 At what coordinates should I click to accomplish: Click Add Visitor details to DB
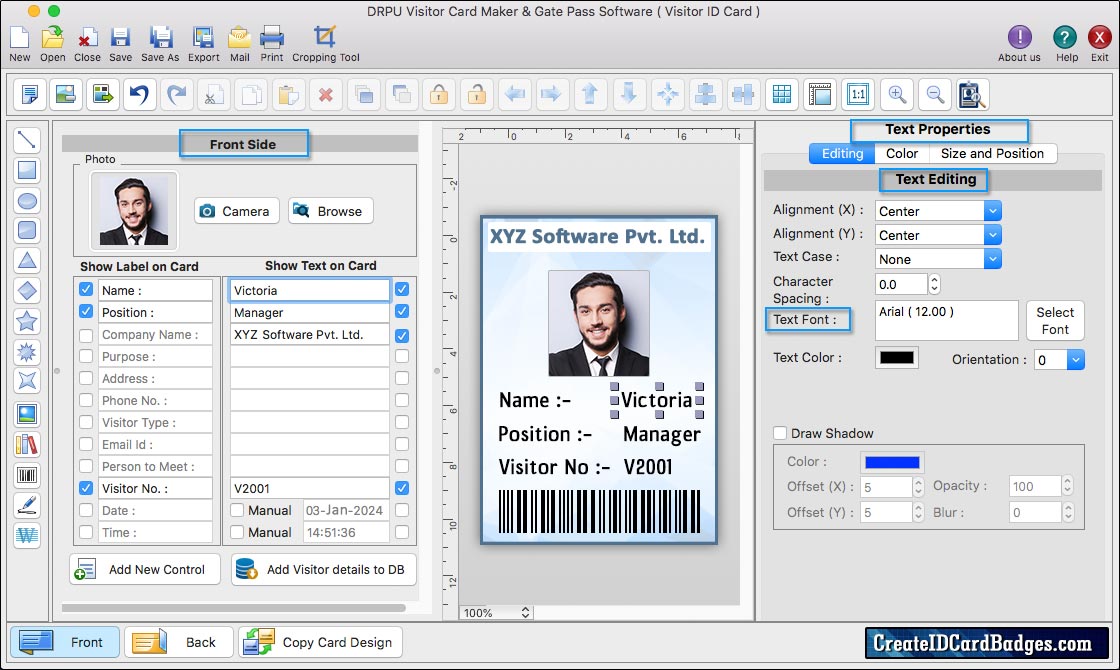click(x=324, y=569)
